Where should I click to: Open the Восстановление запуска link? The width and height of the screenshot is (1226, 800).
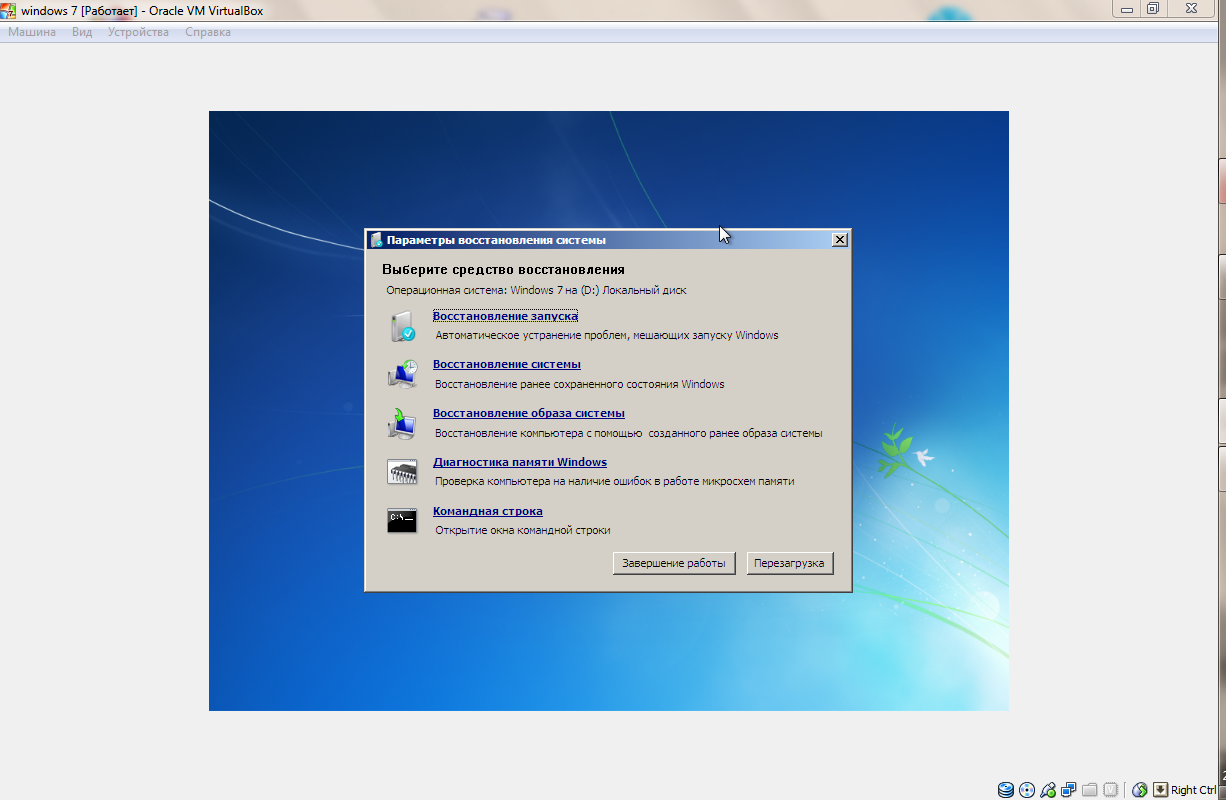[505, 316]
